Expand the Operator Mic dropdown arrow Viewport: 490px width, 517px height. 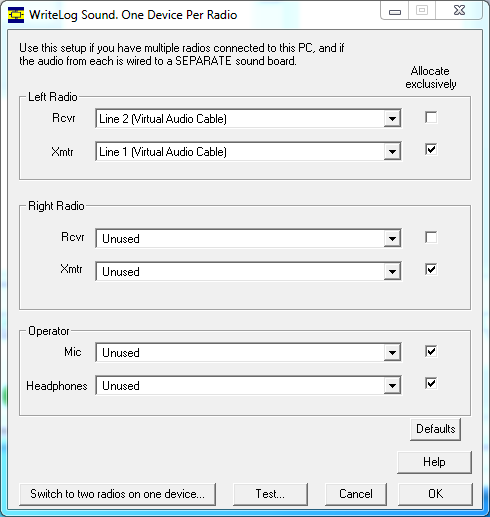tap(392, 353)
